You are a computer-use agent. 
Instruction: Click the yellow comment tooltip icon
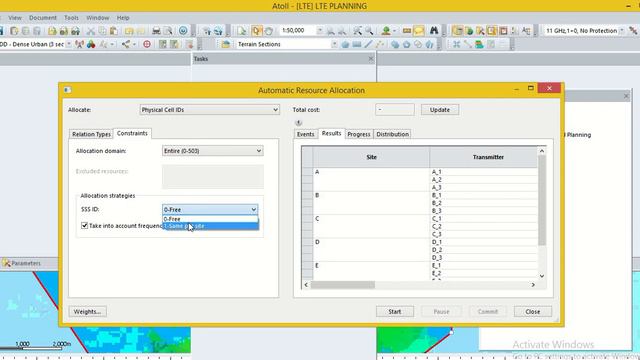[x=419, y=31]
